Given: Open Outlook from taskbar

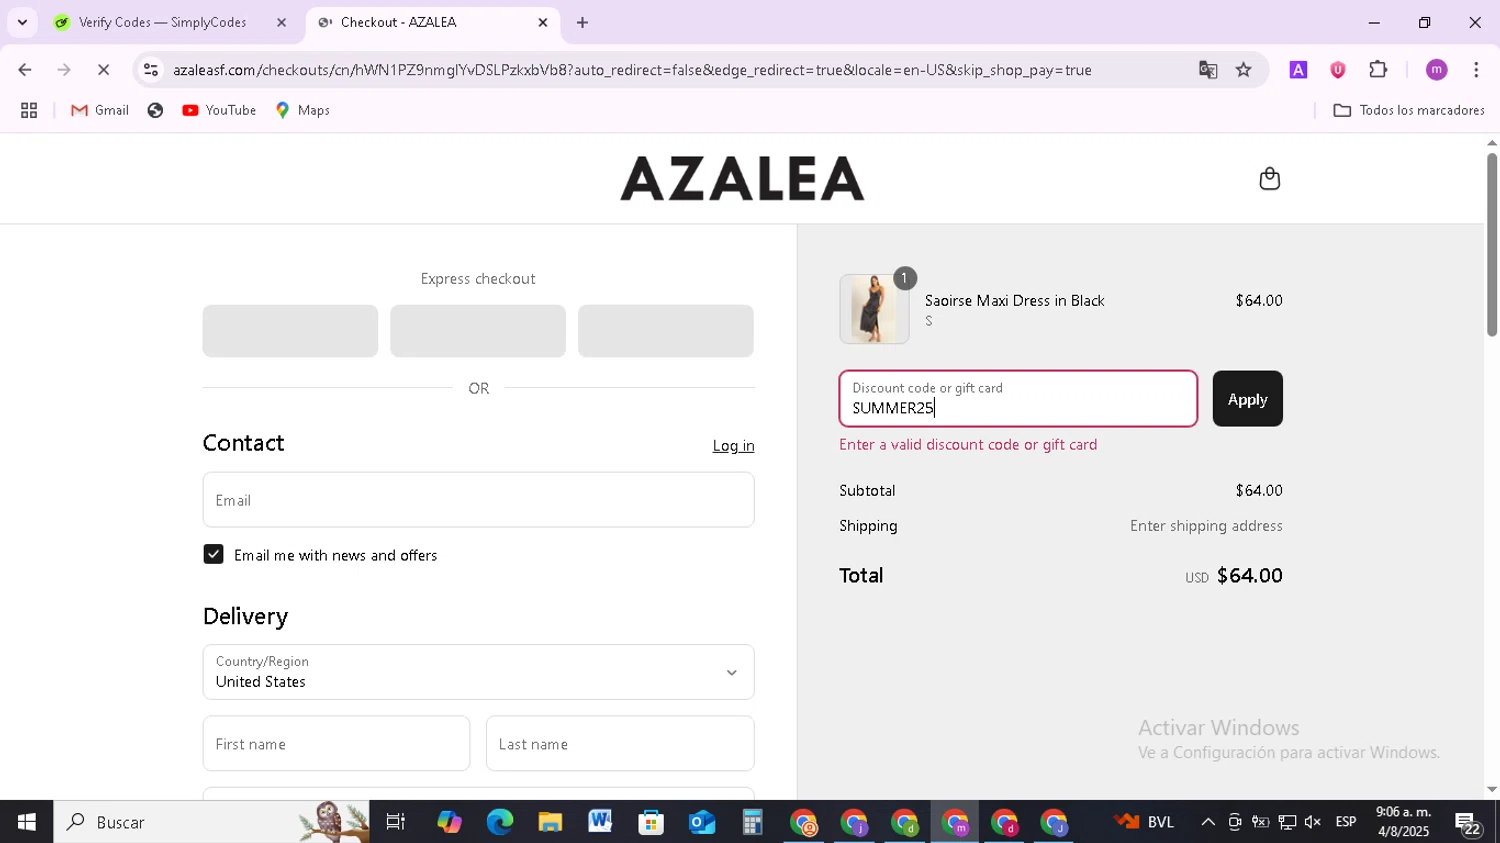Looking at the screenshot, I should click(702, 822).
